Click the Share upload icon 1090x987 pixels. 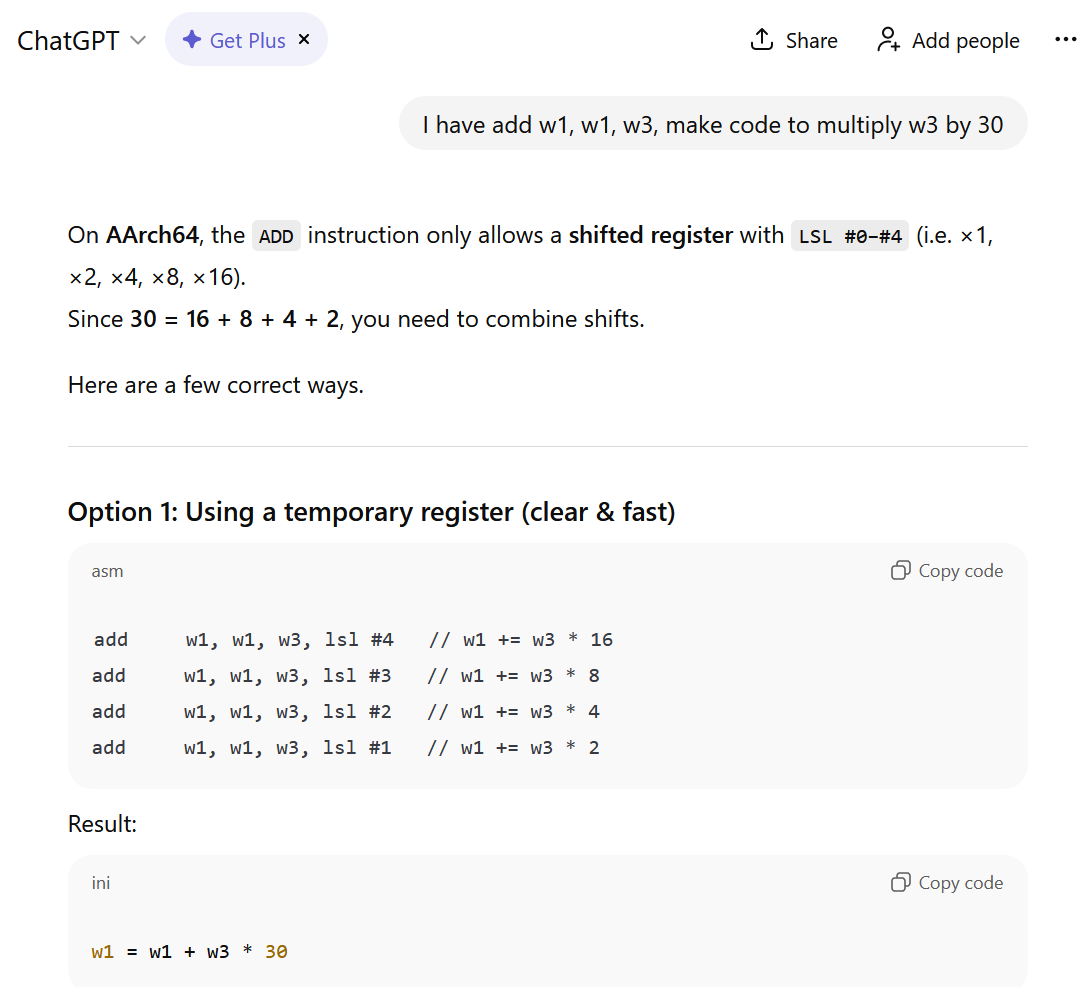coord(762,40)
